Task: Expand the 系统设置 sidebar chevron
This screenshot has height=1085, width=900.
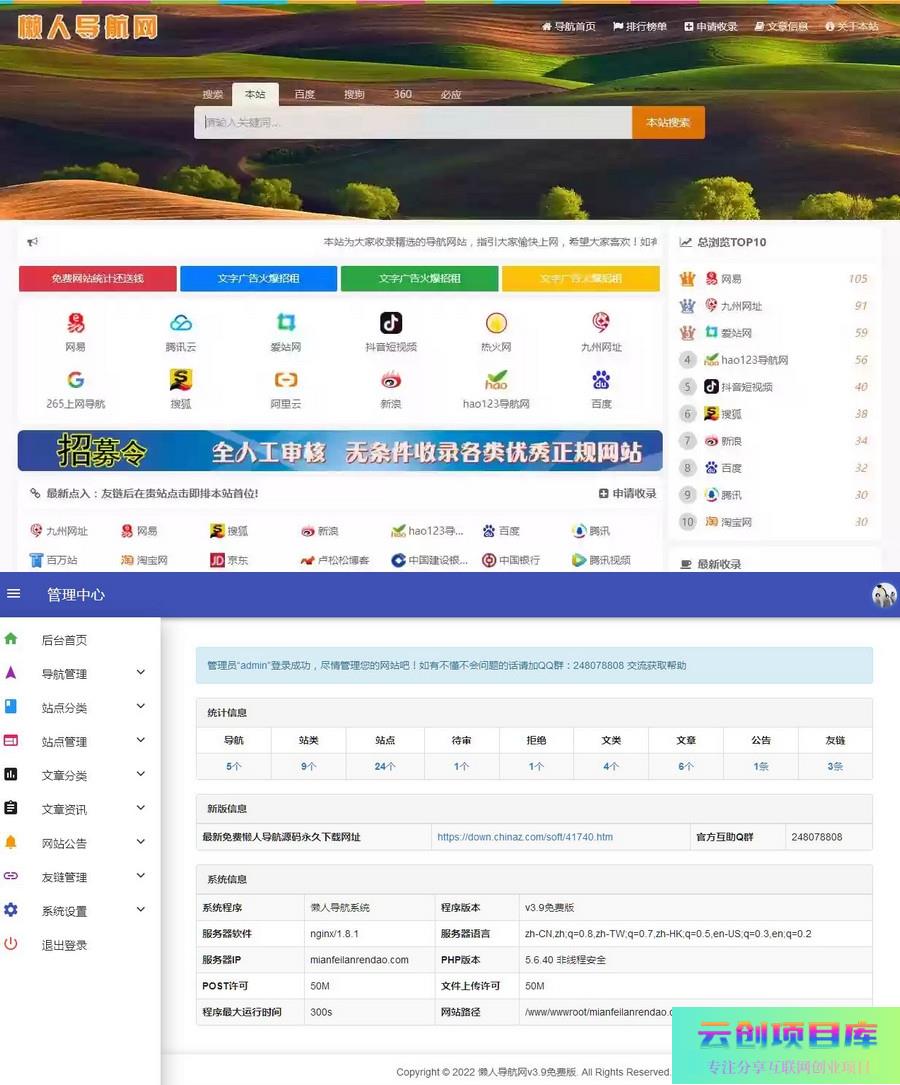Action: click(141, 910)
